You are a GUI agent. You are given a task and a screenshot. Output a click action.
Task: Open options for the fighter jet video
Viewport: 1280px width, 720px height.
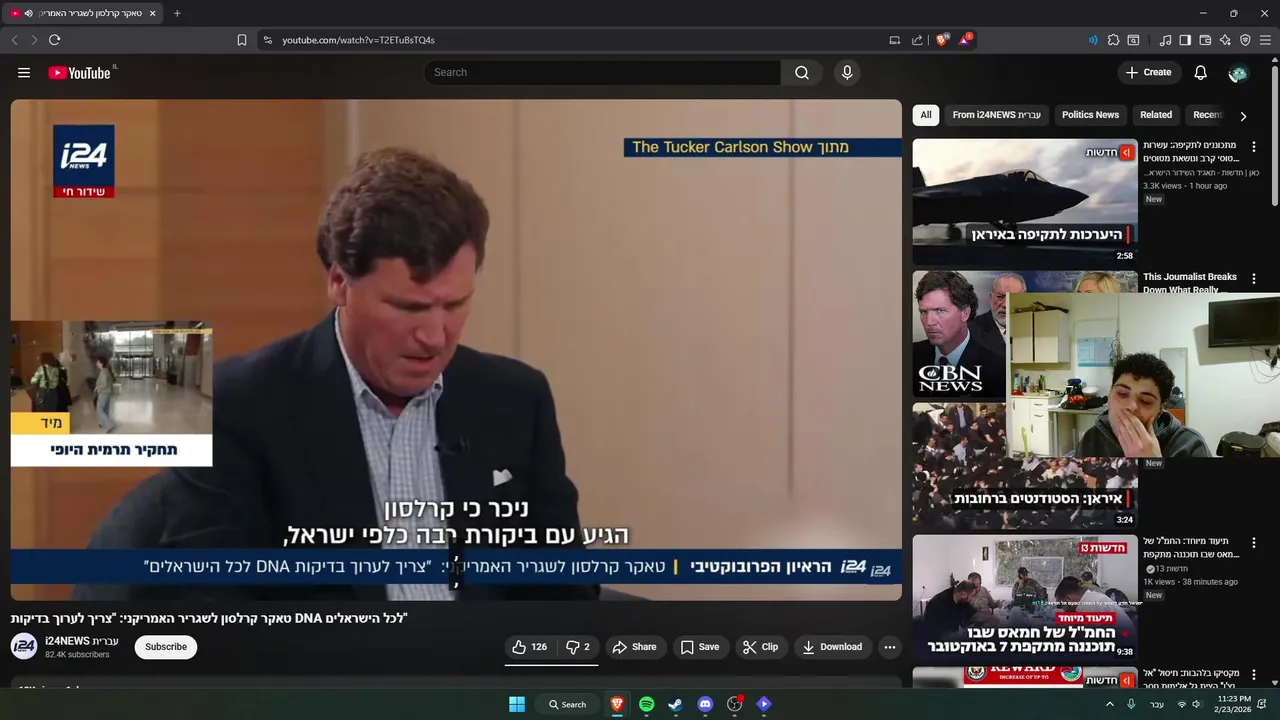pyautogui.click(x=1254, y=146)
